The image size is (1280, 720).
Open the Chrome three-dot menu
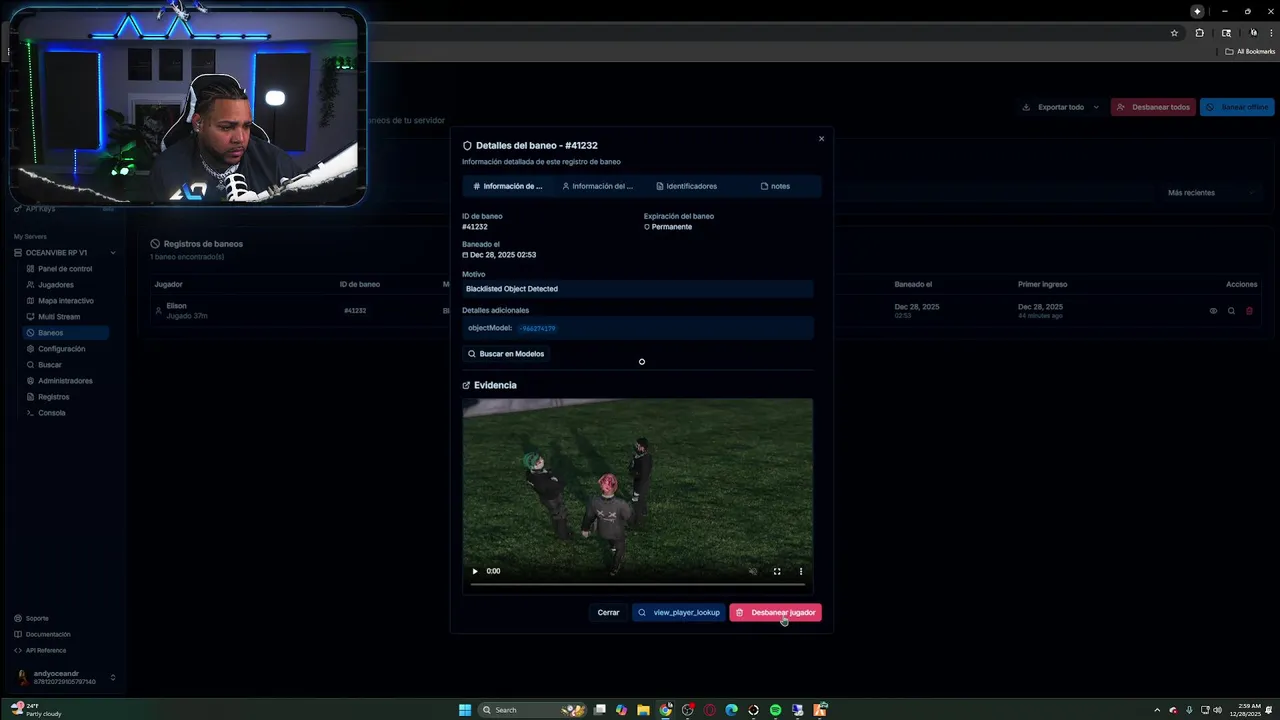click(1271, 33)
